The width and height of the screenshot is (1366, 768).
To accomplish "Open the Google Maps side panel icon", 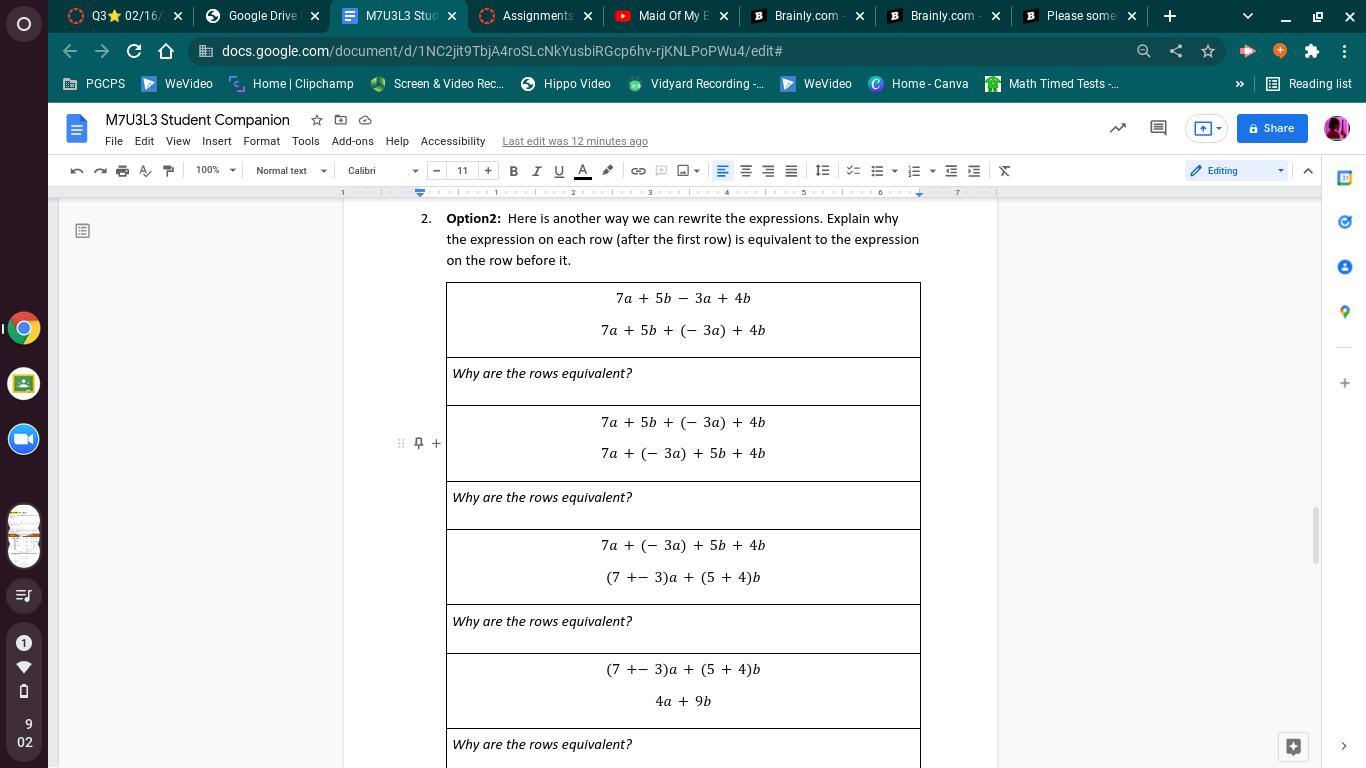I will click(1344, 312).
